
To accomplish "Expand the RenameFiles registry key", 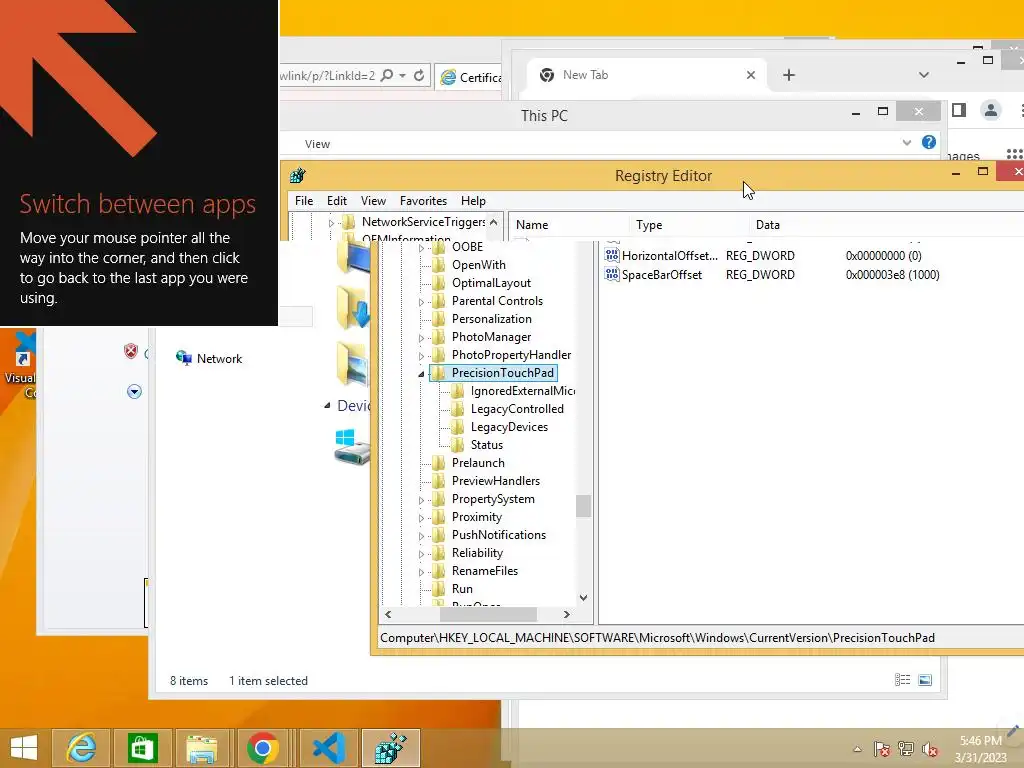I will 421,571.
